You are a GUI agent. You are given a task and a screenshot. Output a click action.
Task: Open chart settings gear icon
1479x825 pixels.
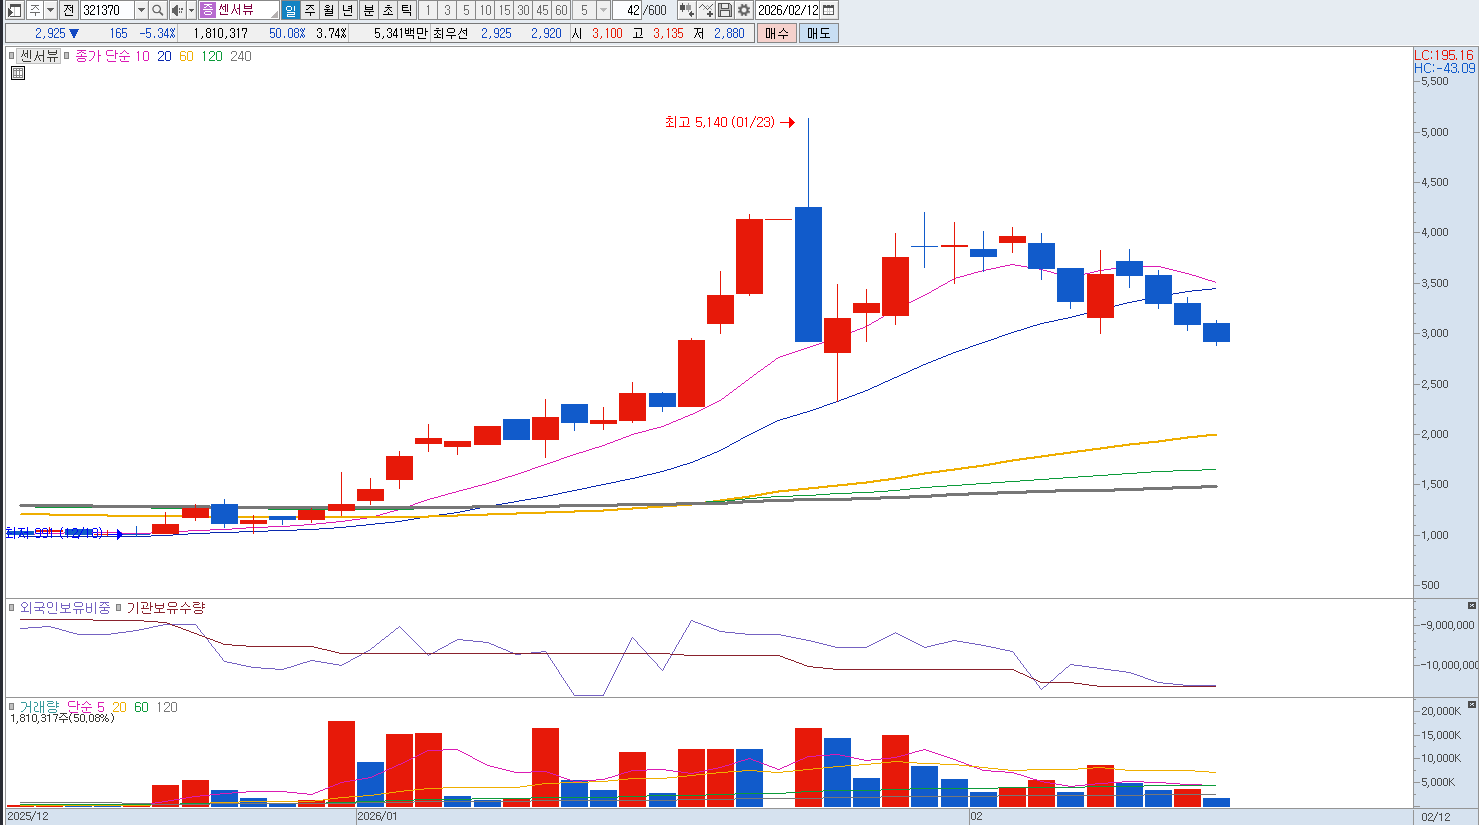744,10
